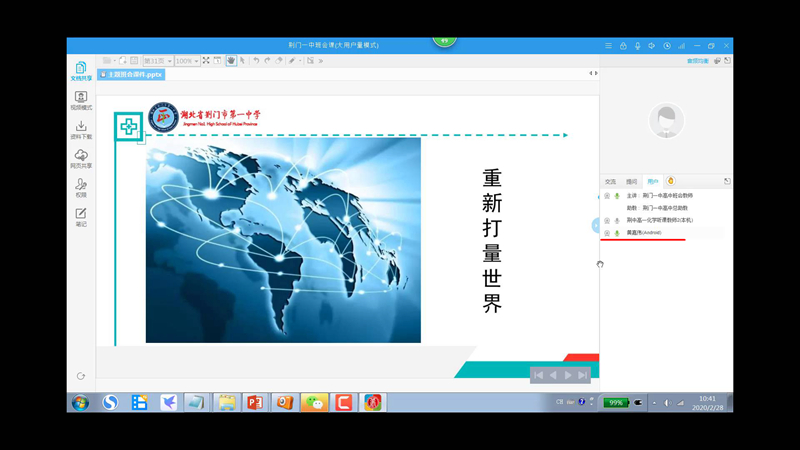The width and height of the screenshot is (800, 450).
Task: Click the fullscreen expand icon in toolbar
Action: (x=206, y=61)
